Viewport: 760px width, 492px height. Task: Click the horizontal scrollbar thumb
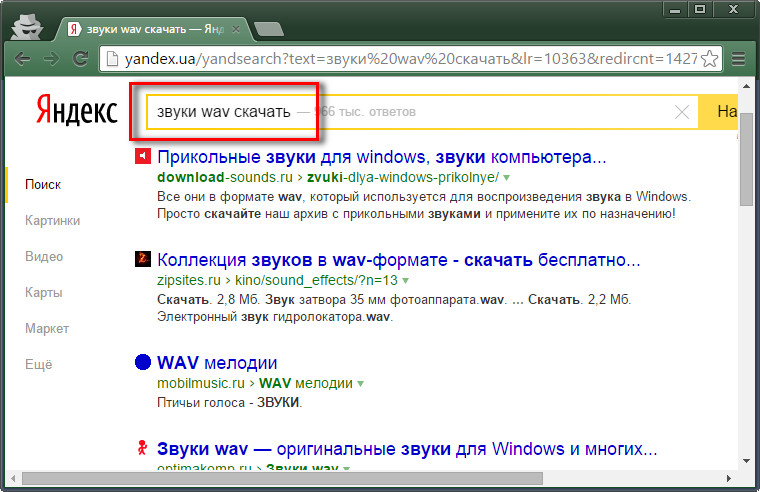pyautogui.click(x=282, y=478)
